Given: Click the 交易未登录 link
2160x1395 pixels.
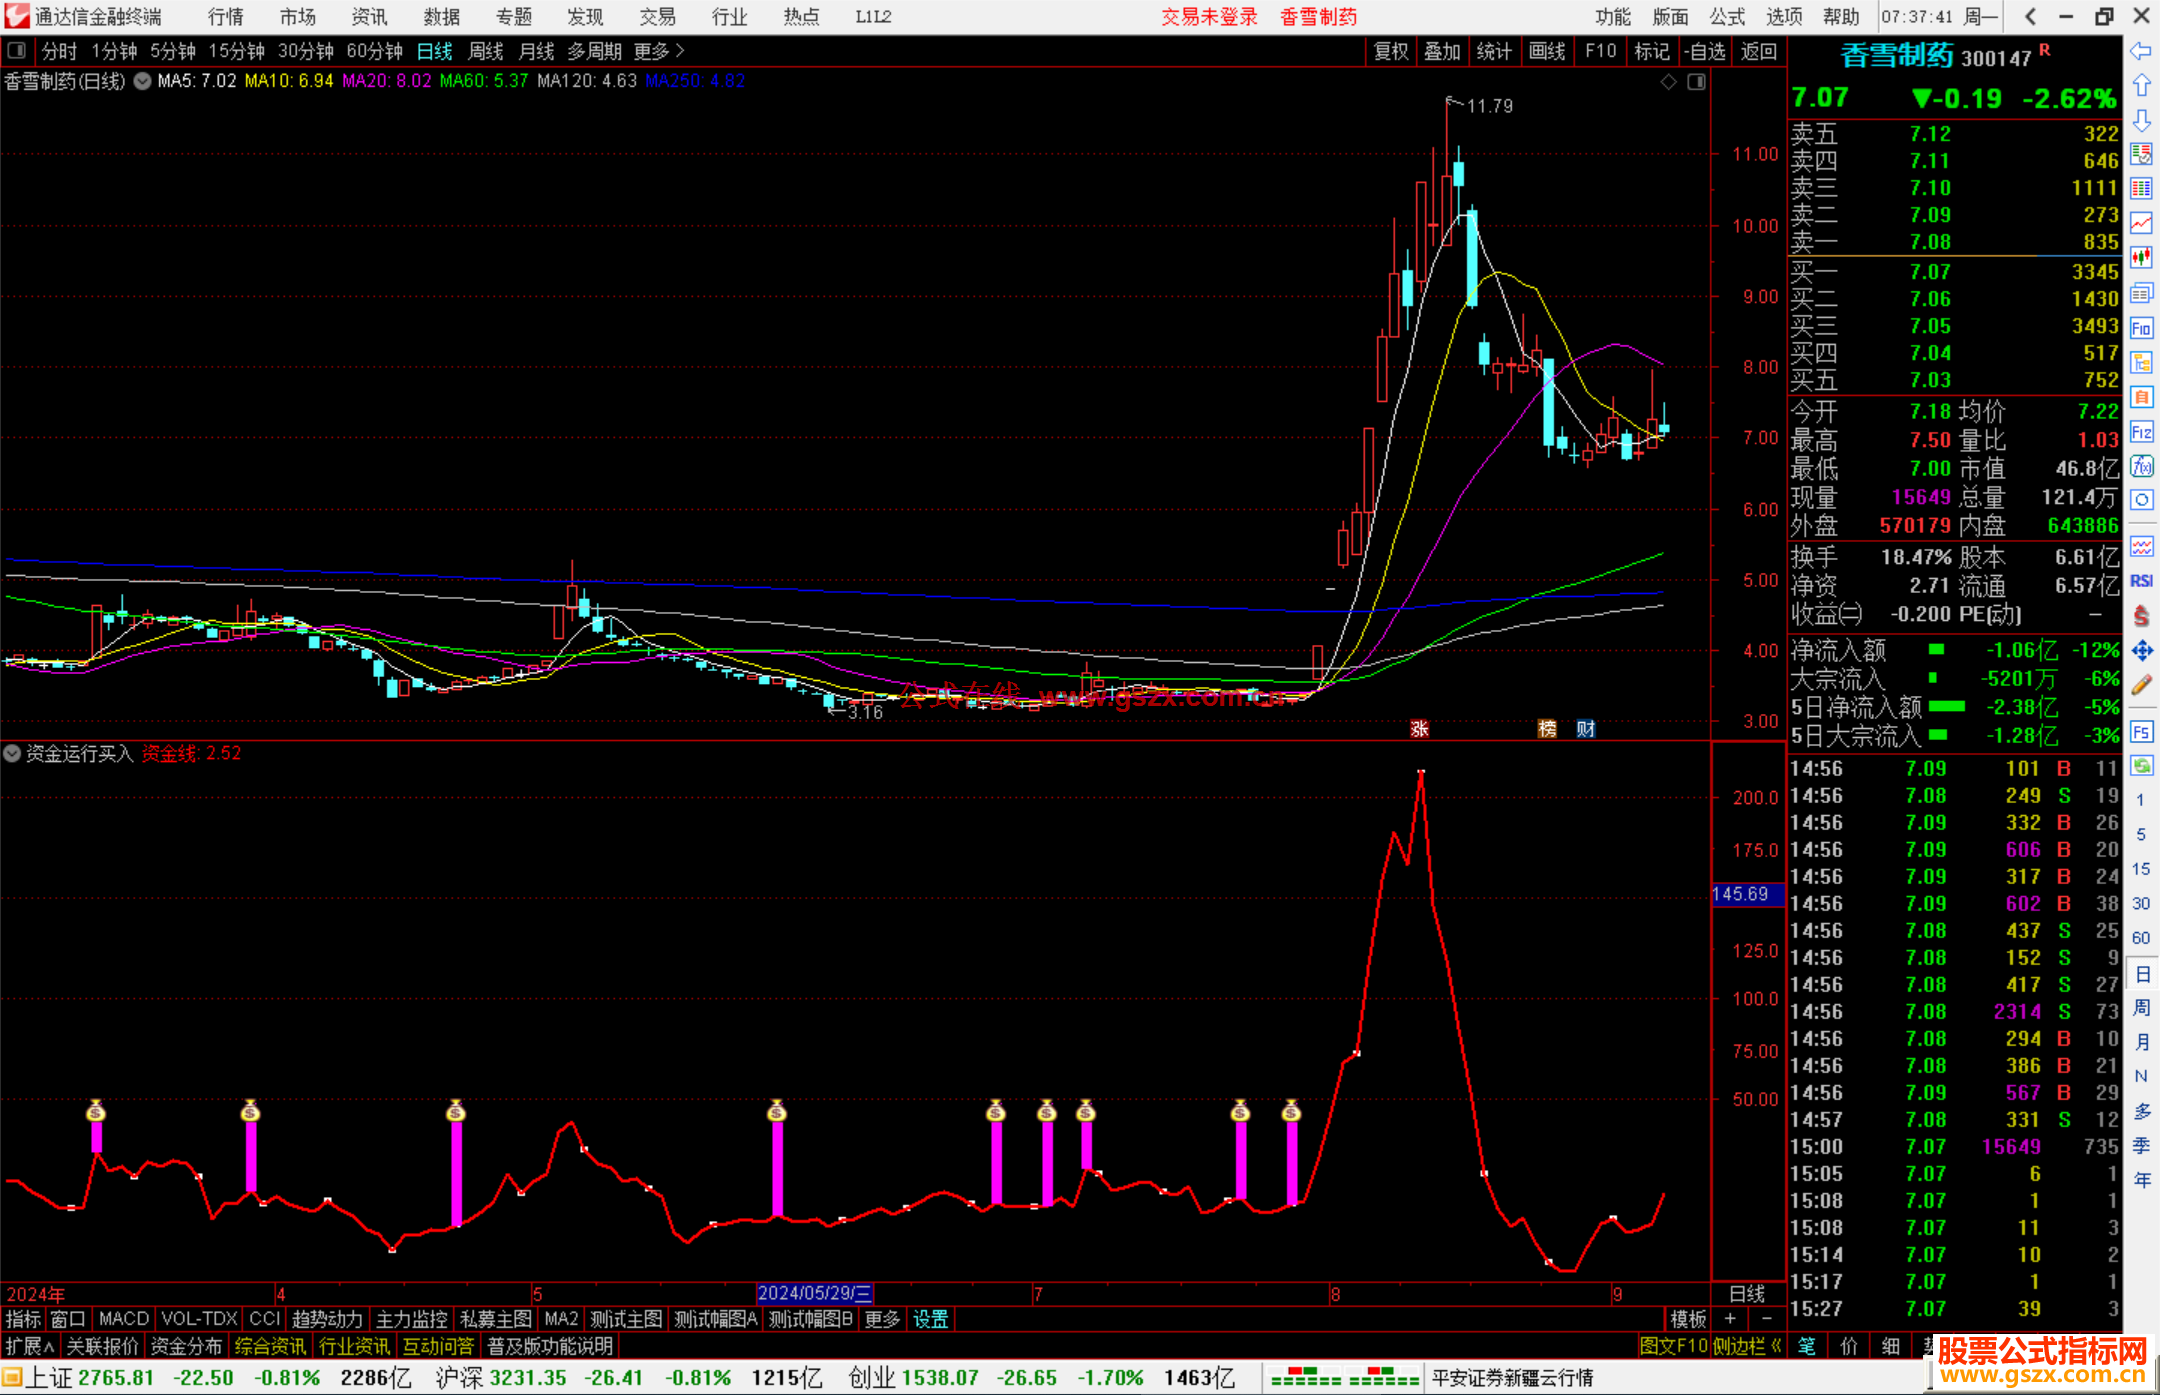Looking at the screenshot, I should [1209, 17].
